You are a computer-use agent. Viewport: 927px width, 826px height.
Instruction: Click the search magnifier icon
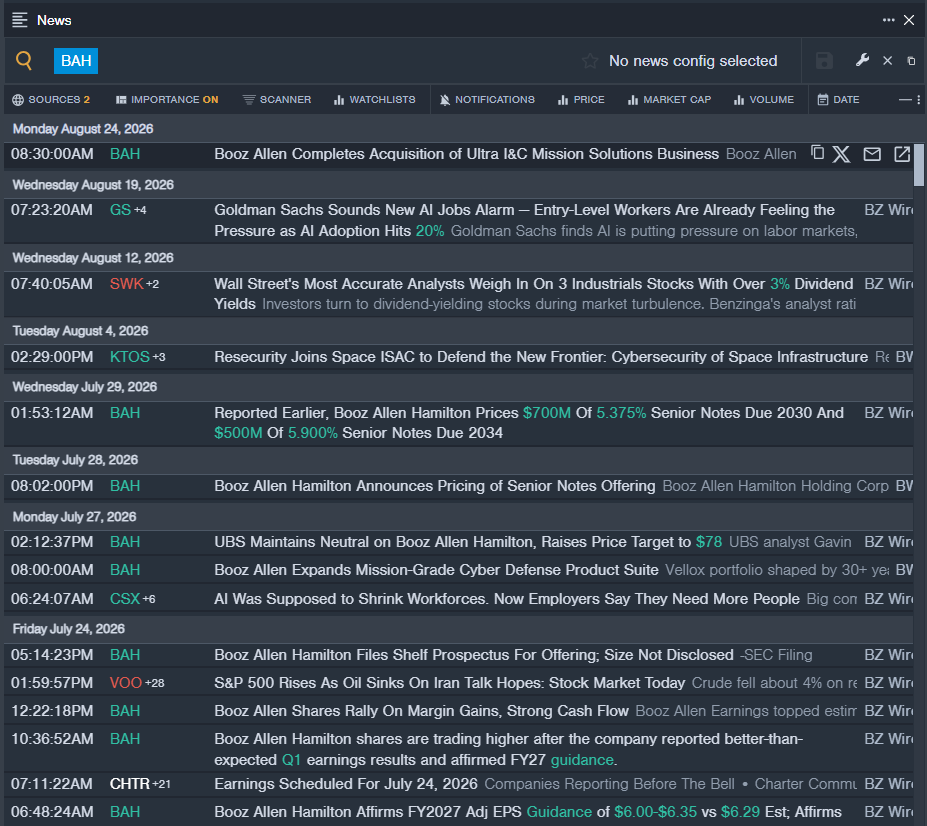click(24, 60)
